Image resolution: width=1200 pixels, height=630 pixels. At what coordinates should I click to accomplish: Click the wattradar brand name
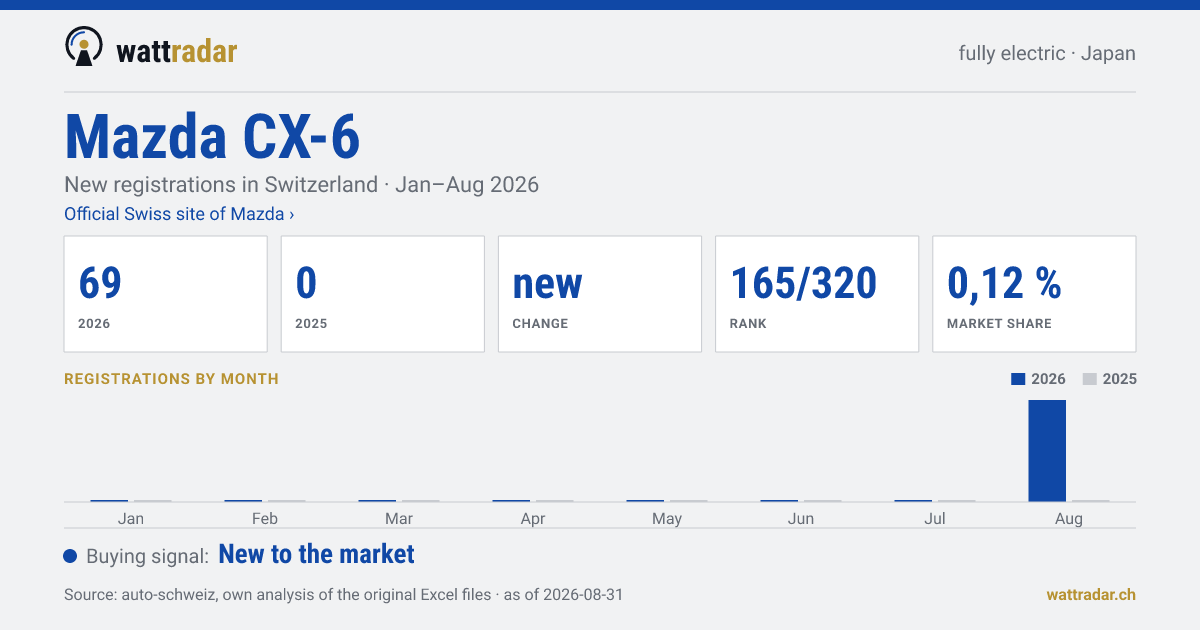click(177, 50)
